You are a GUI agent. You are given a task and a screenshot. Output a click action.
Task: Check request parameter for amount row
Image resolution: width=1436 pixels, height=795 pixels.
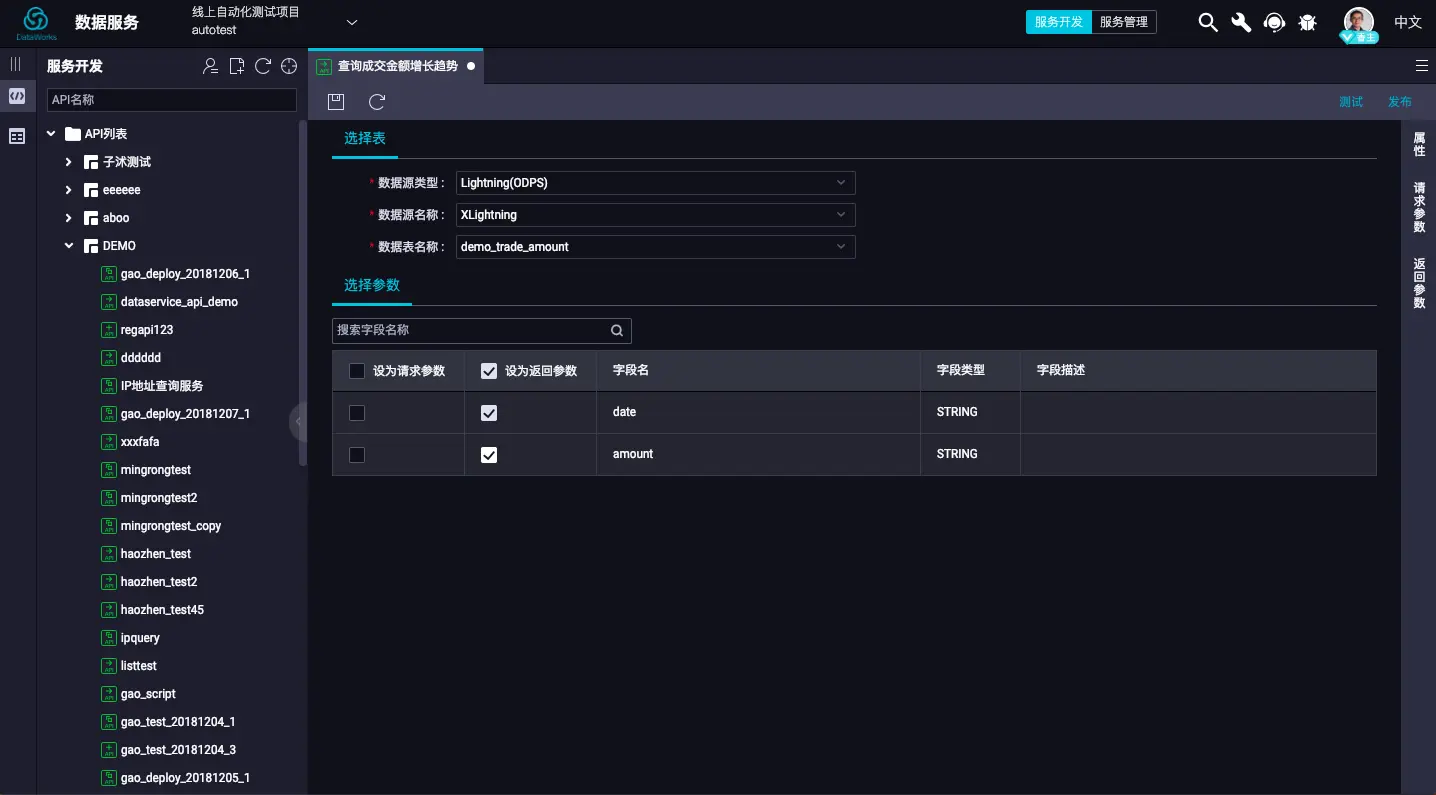point(357,455)
